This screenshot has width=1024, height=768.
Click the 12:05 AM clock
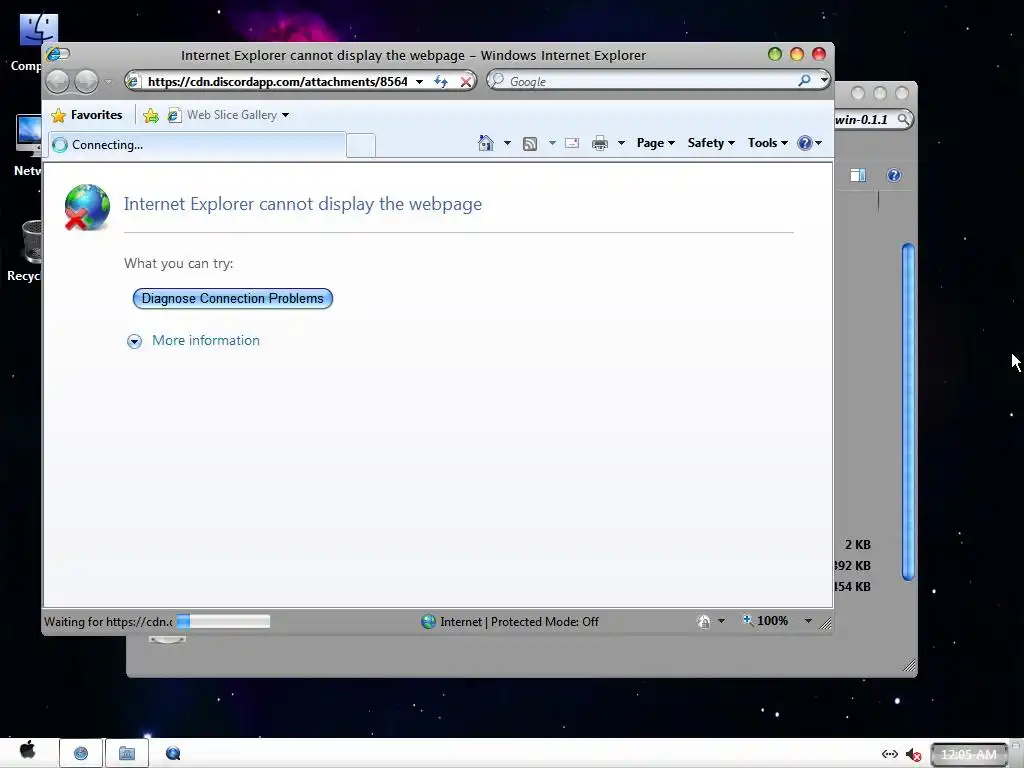tap(969, 755)
